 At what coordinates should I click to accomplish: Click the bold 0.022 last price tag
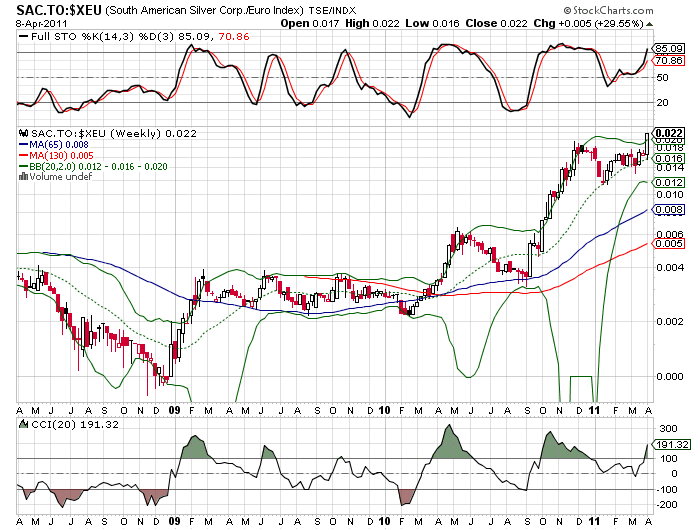click(x=668, y=133)
